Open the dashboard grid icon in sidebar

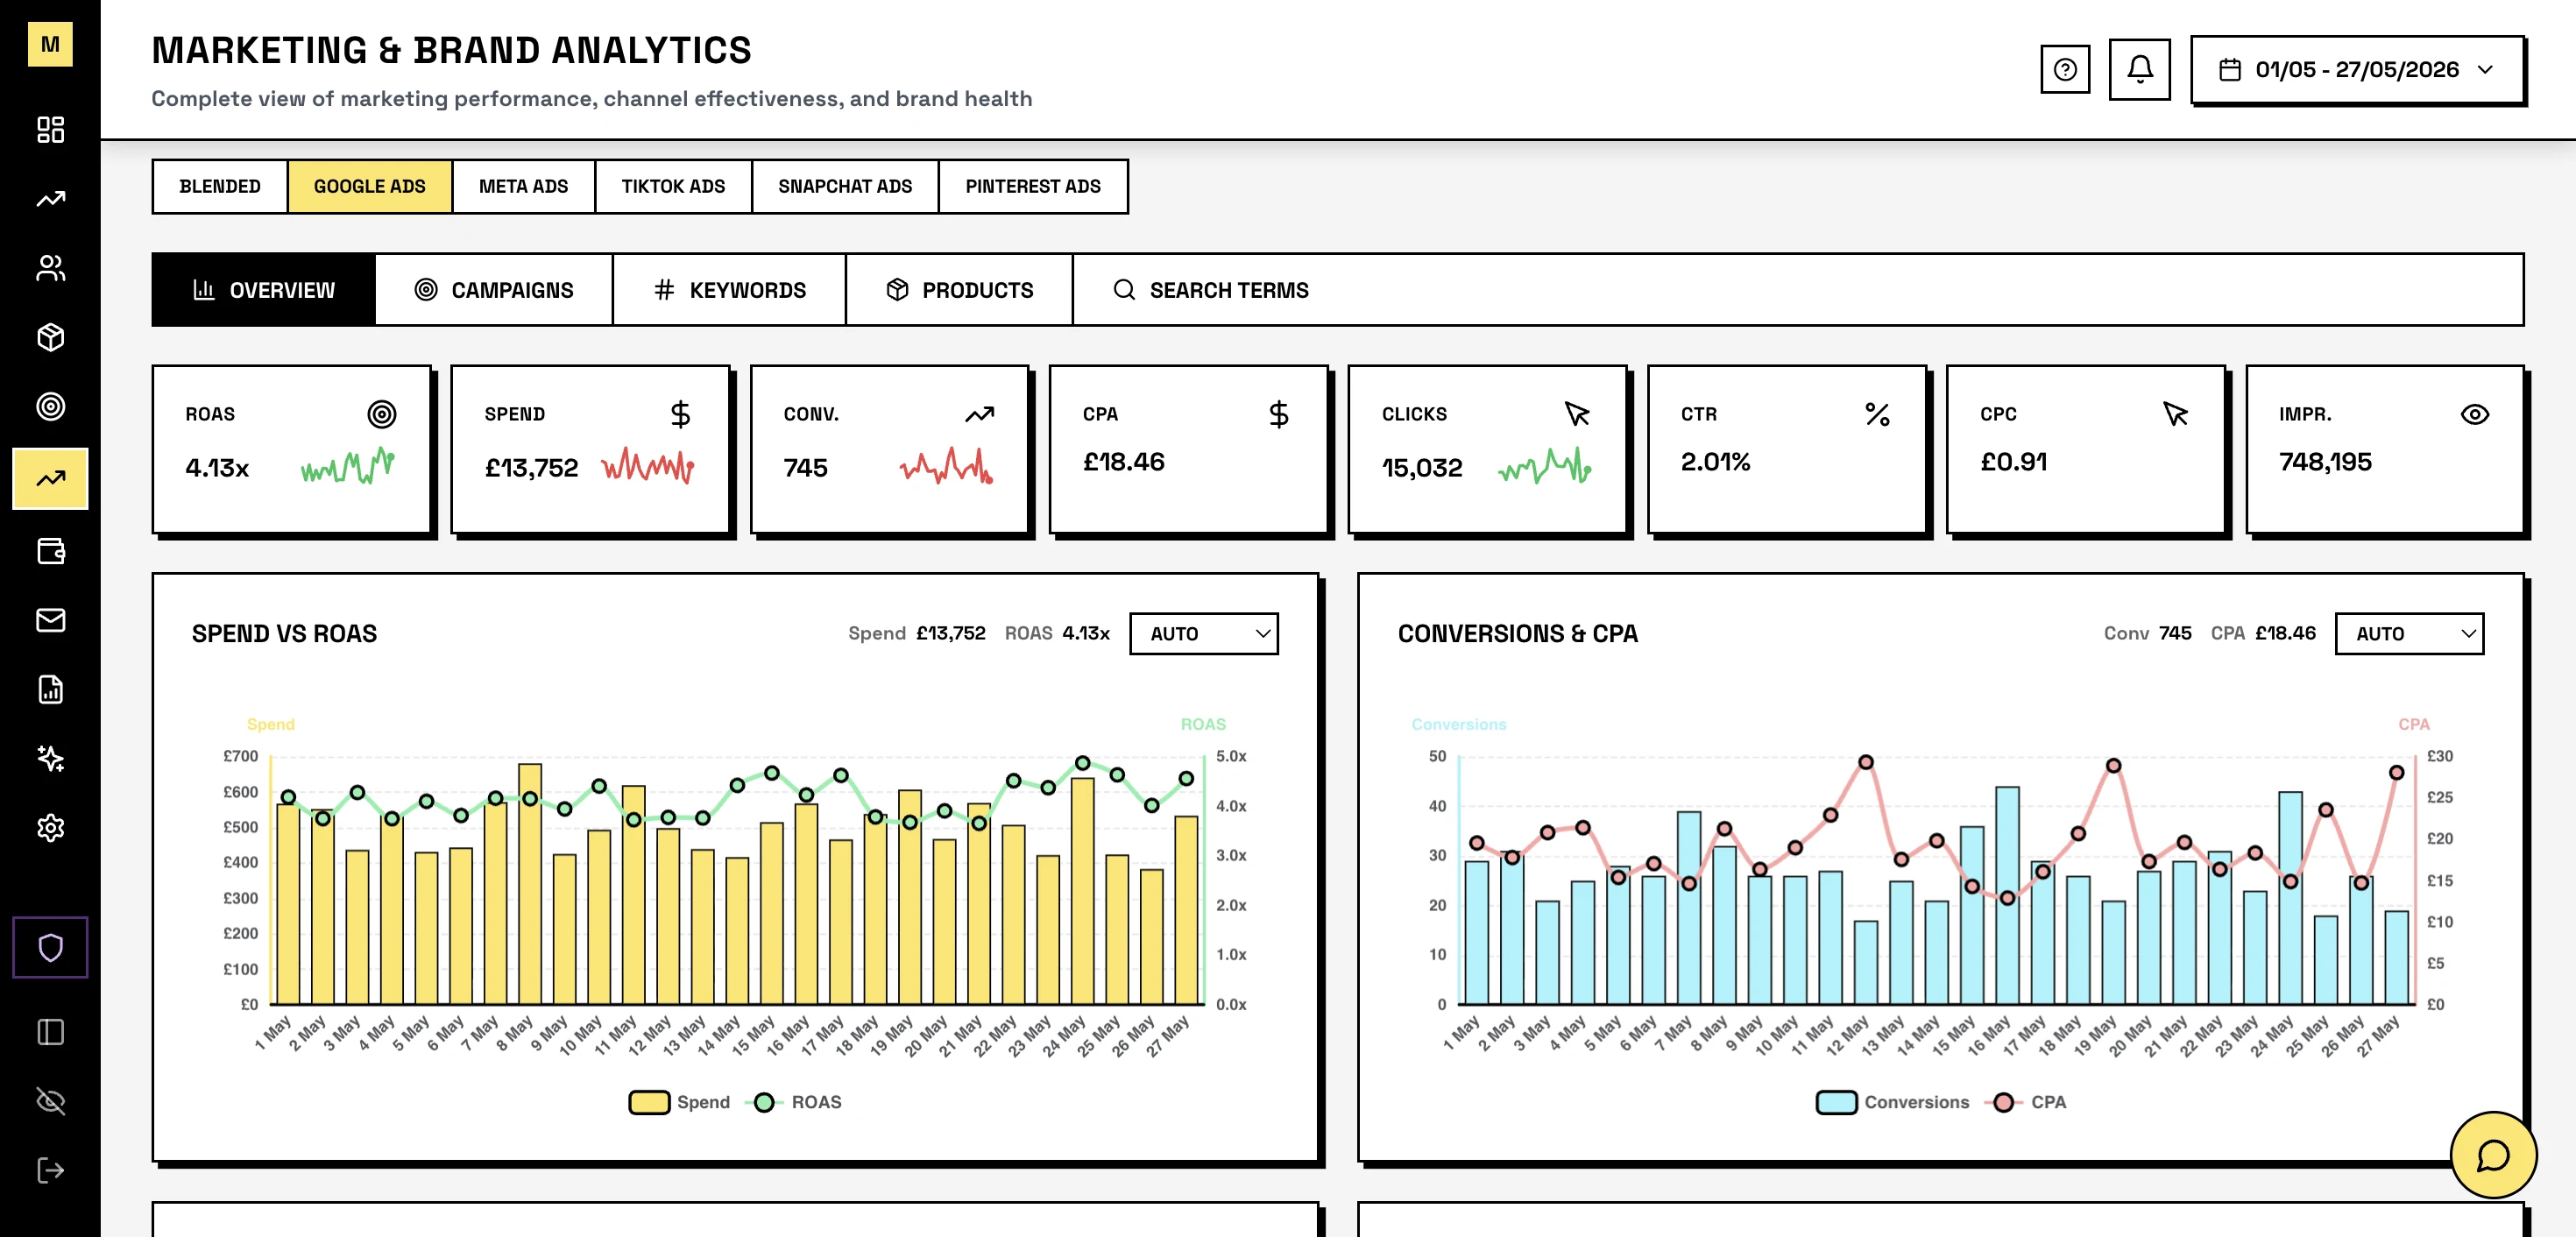pyautogui.click(x=50, y=129)
